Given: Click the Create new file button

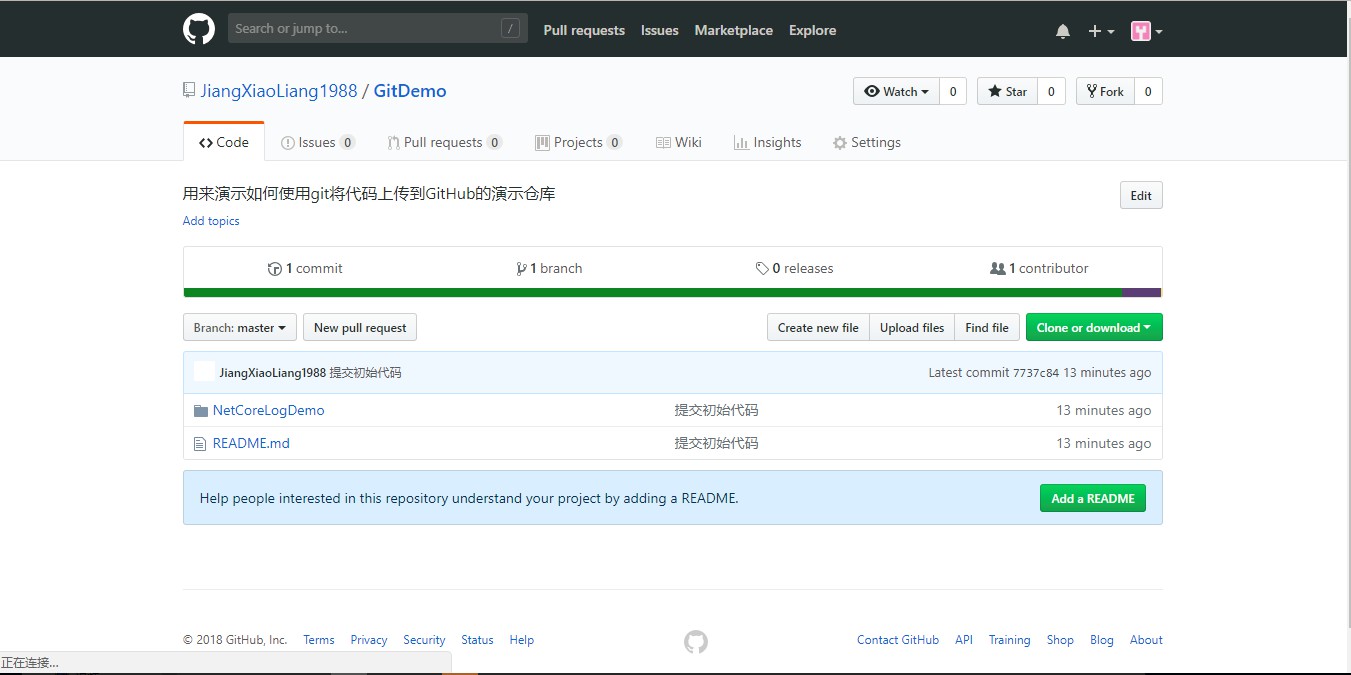Looking at the screenshot, I should point(818,327).
